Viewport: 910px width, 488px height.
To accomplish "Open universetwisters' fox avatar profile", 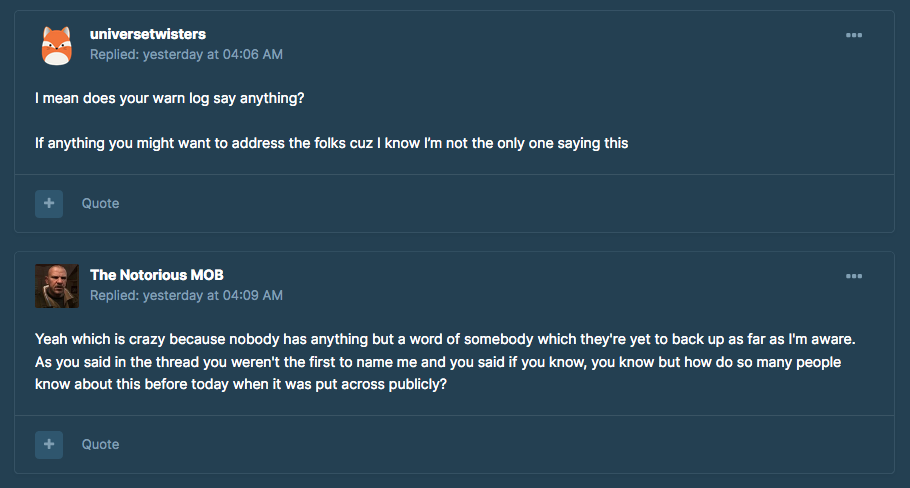I will (x=57, y=45).
